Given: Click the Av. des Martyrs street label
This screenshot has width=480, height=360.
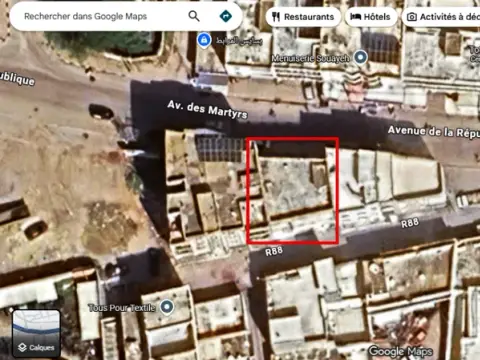Looking at the screenshot, I should [207, 109].
